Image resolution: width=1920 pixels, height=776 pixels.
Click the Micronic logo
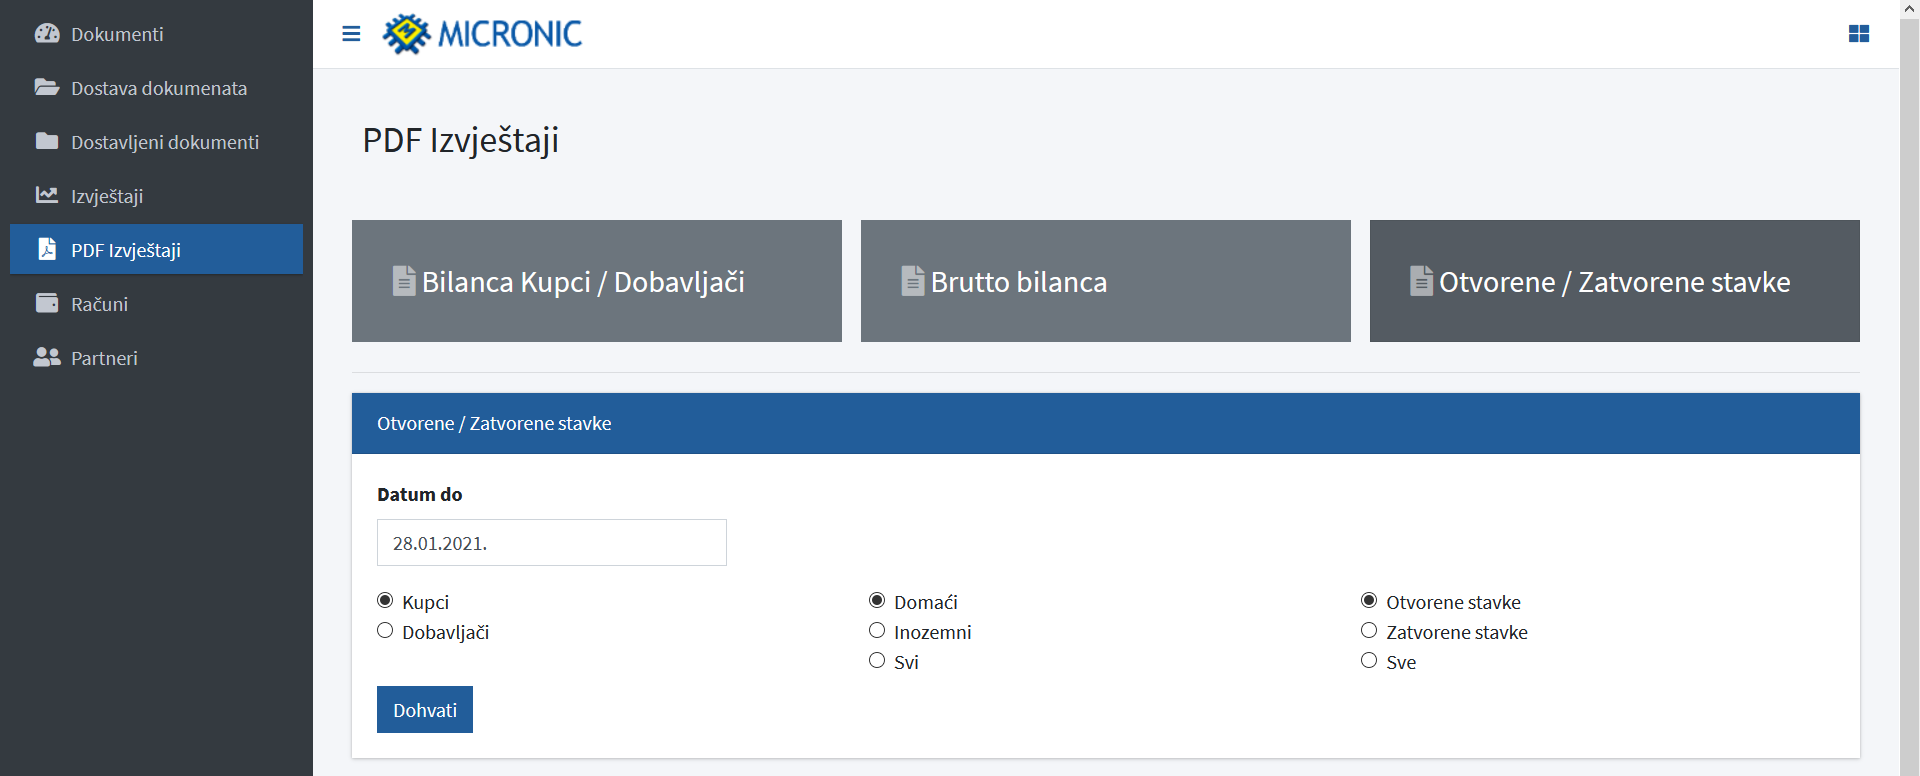tap(482, 34)
